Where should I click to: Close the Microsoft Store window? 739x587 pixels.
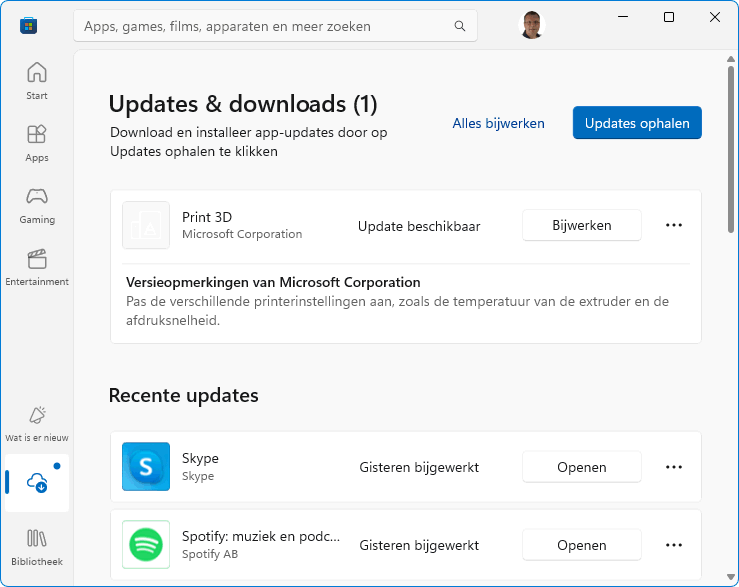click(714, 17)
